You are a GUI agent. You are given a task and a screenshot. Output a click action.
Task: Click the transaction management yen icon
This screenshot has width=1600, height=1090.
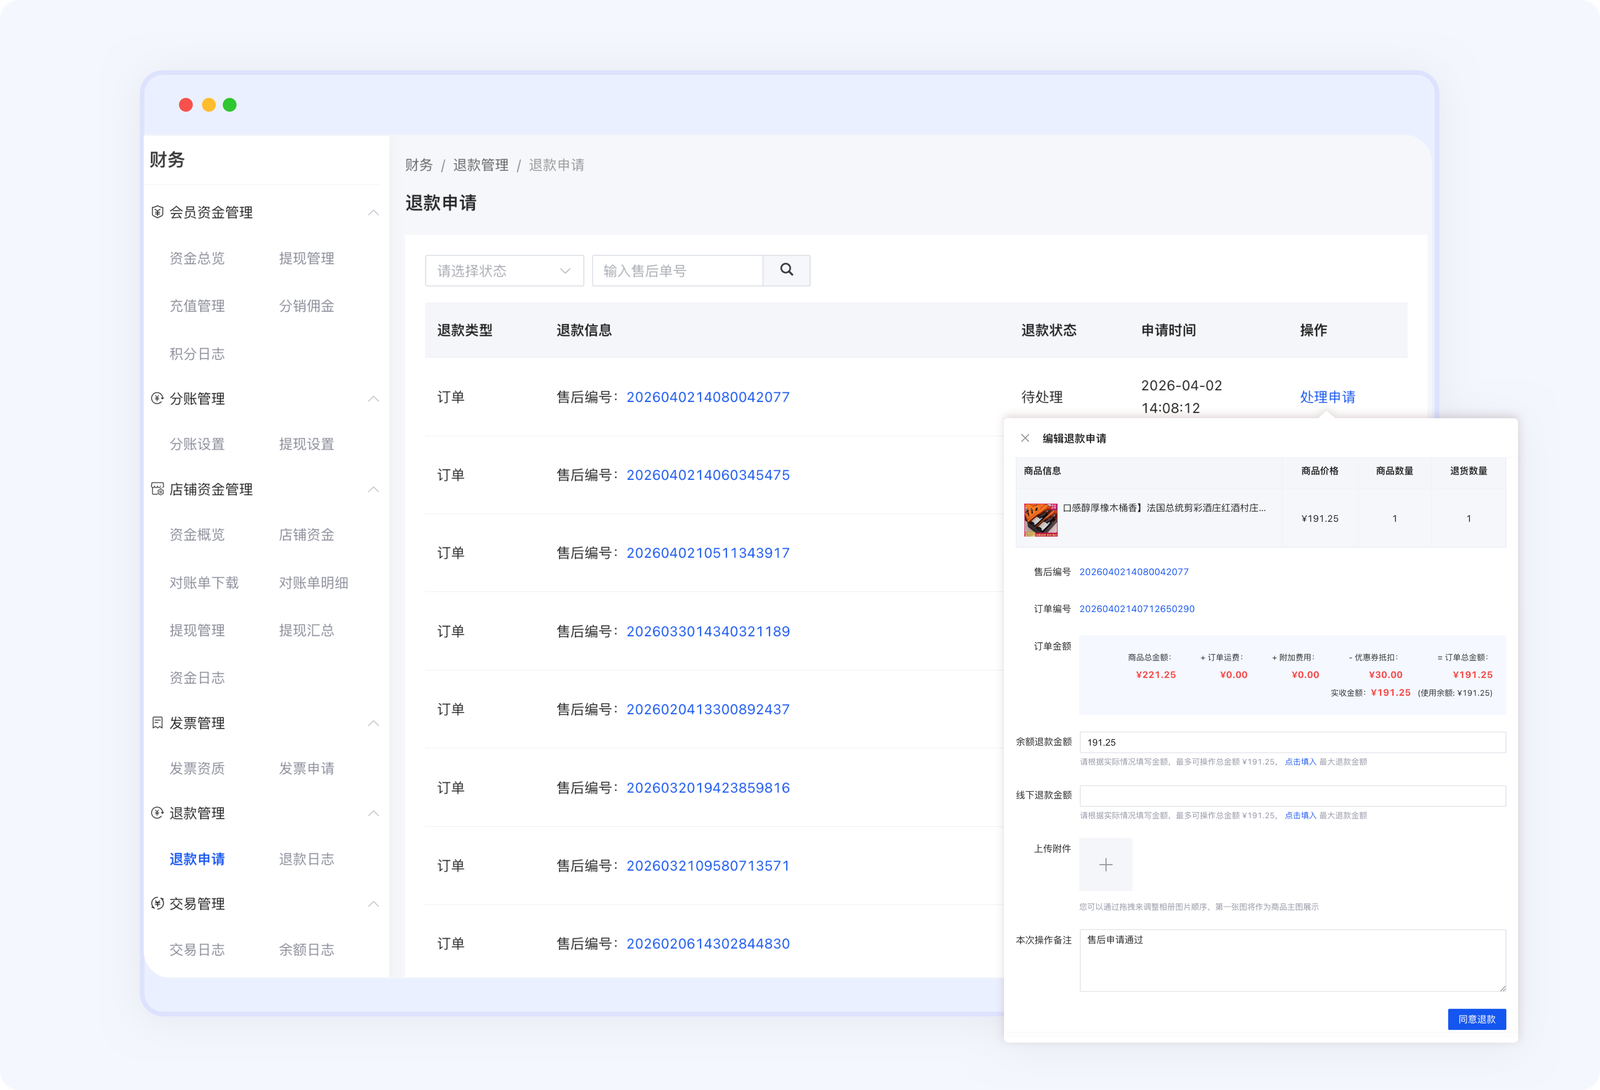[x=157, y=904]
